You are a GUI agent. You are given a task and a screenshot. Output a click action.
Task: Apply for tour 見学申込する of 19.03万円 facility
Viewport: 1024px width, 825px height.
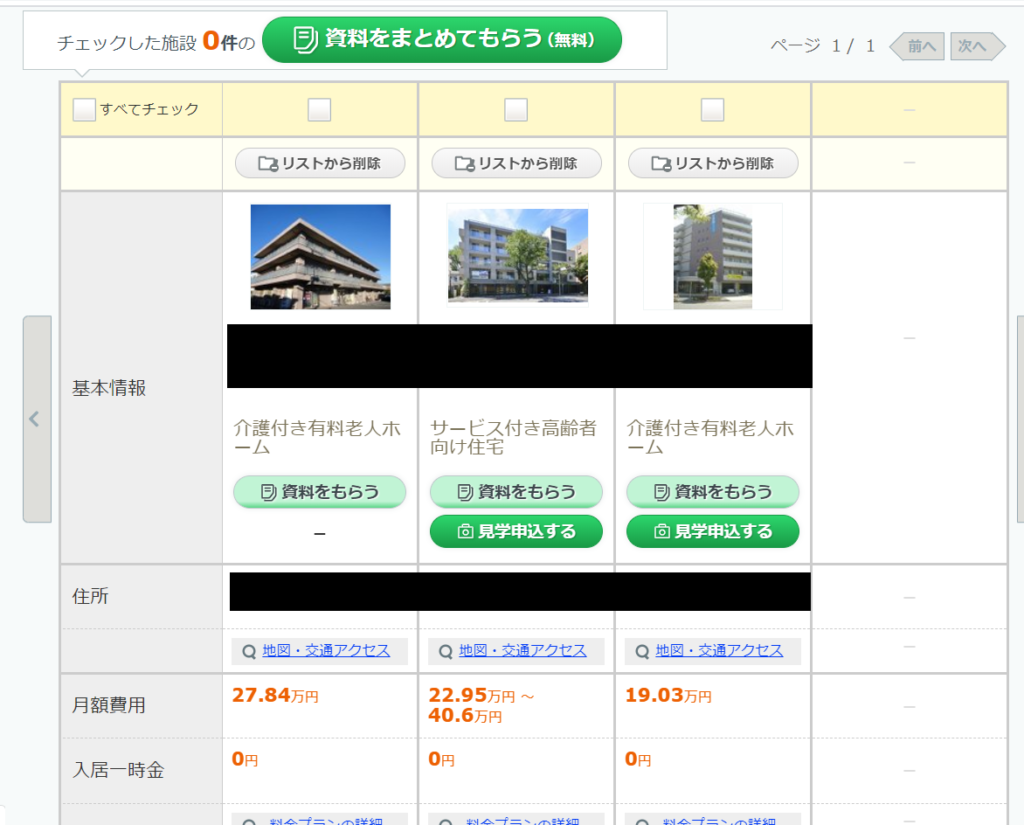pos(713,531)
